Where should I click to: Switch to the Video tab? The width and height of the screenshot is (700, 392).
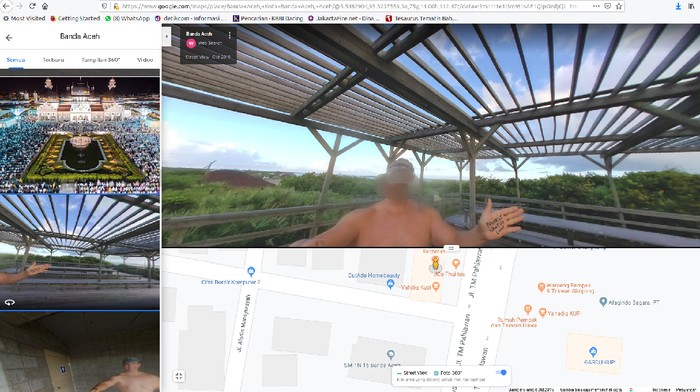point(145,60)
